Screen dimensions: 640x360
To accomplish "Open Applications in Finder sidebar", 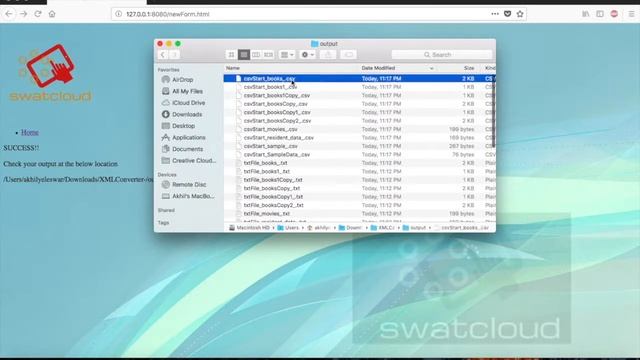I will [x=189, y=138].
